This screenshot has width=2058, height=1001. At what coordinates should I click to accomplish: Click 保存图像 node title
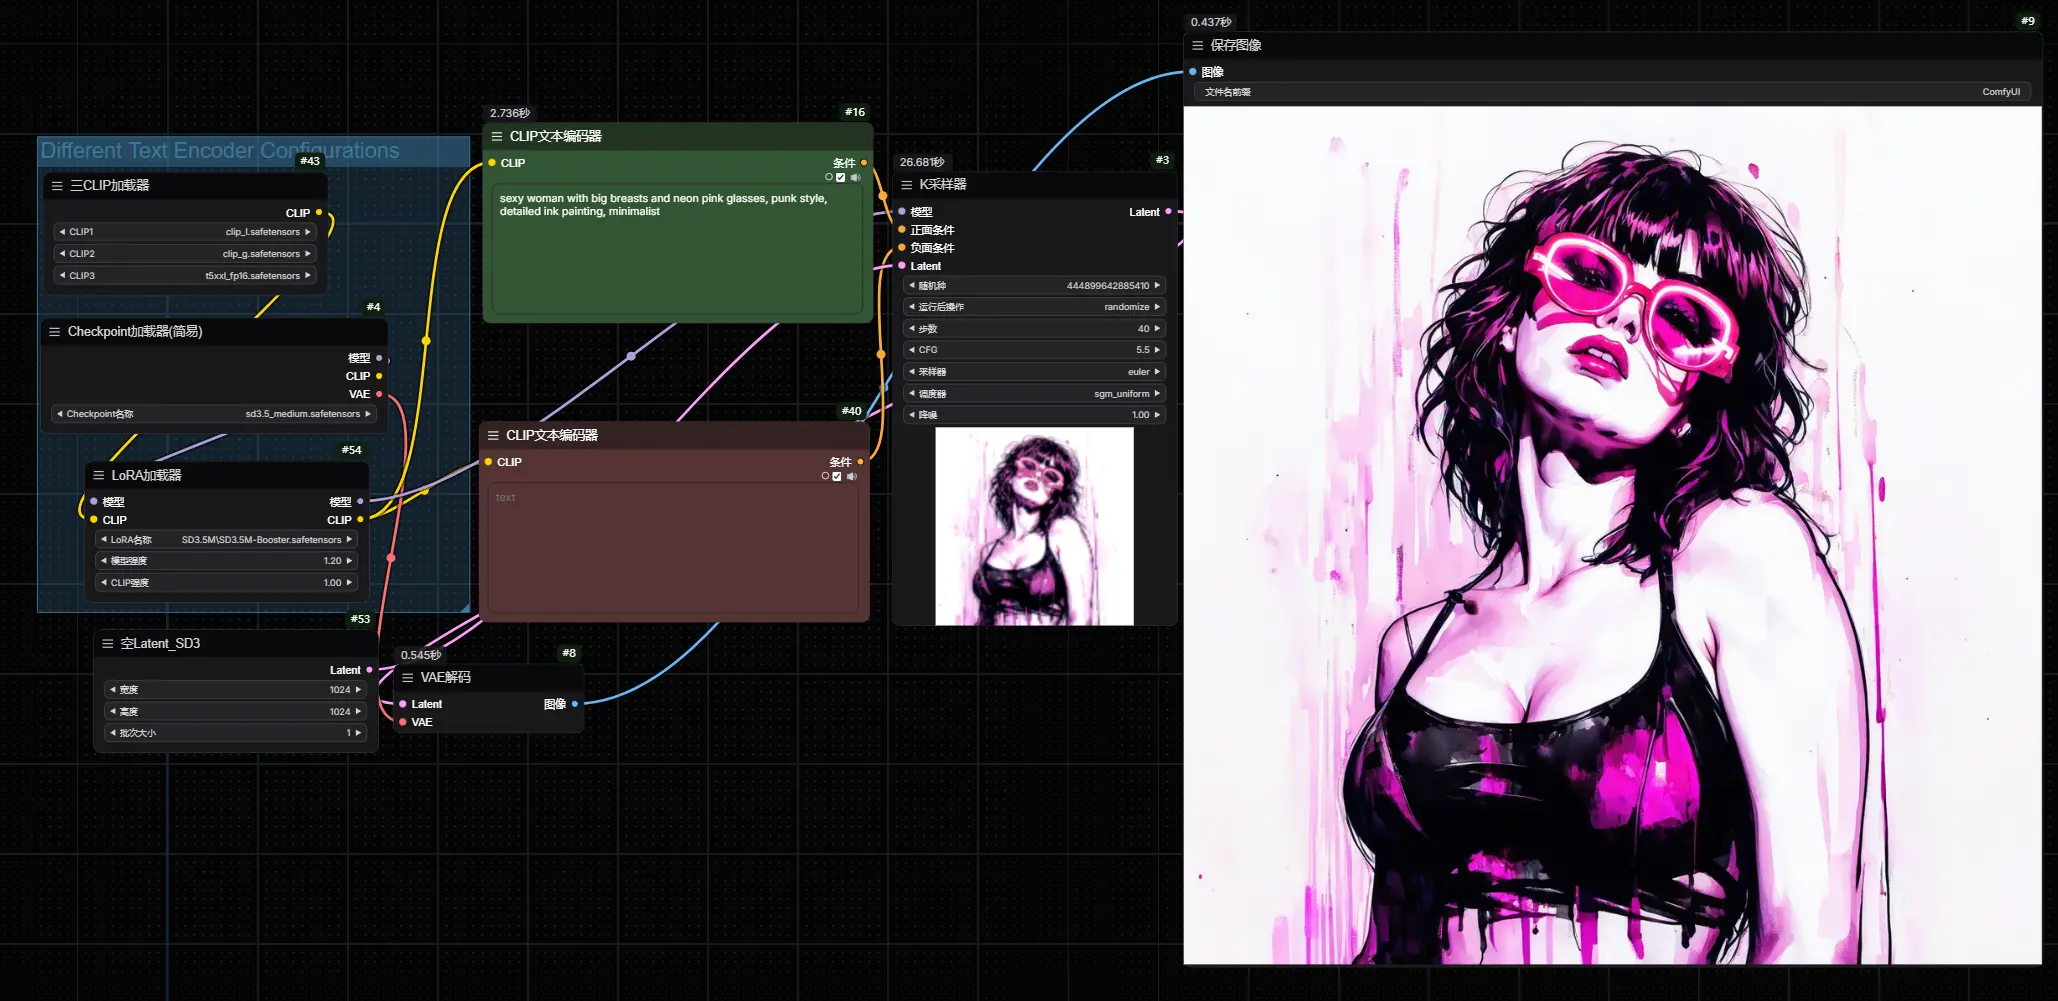[x=1236, y=45]
